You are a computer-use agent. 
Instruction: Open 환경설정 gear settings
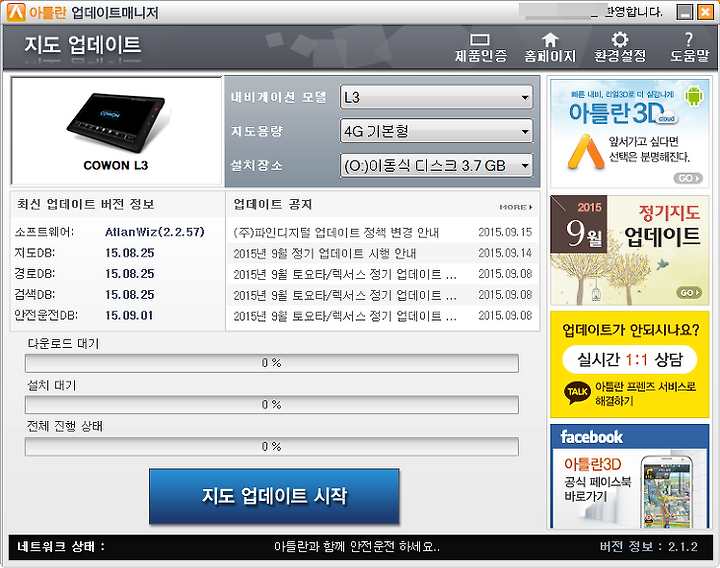620,47
